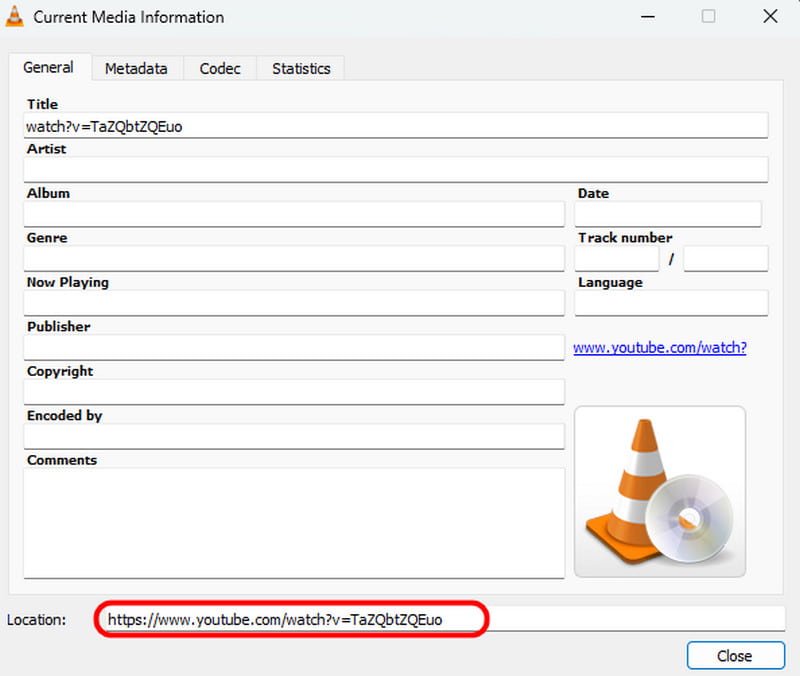Select the Album field
Viewport: 800px width, 676px height.
[293, 214]
